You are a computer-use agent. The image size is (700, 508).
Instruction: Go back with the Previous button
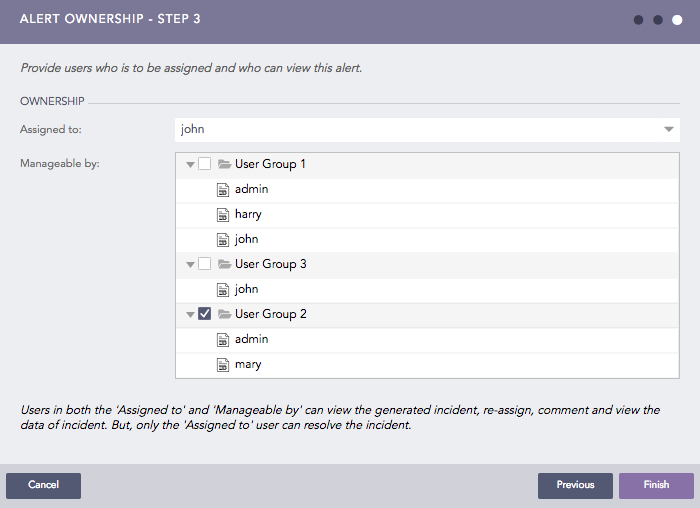[575, 485]
